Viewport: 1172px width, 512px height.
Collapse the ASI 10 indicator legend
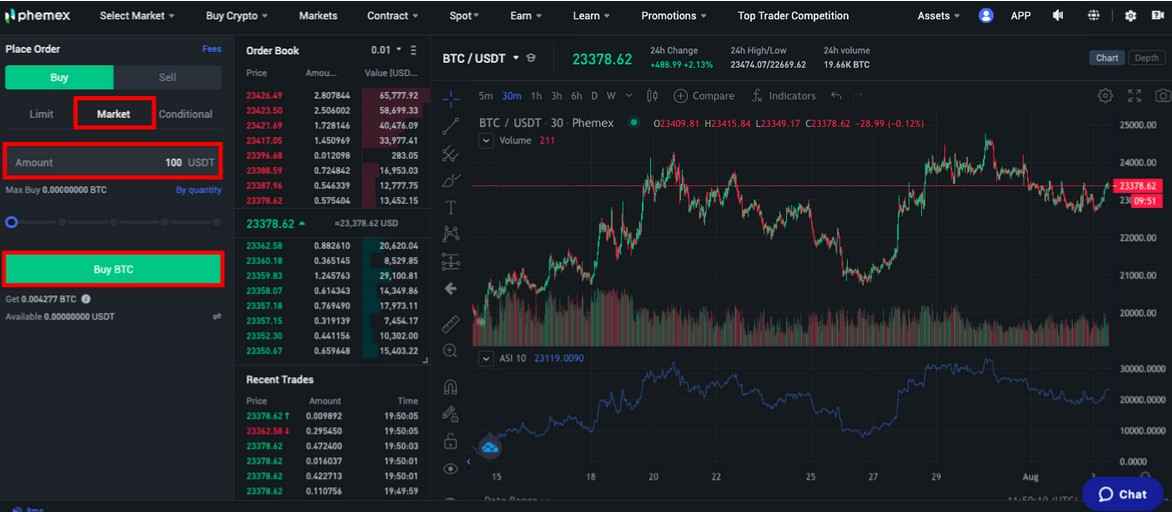[x=487, y=358]
